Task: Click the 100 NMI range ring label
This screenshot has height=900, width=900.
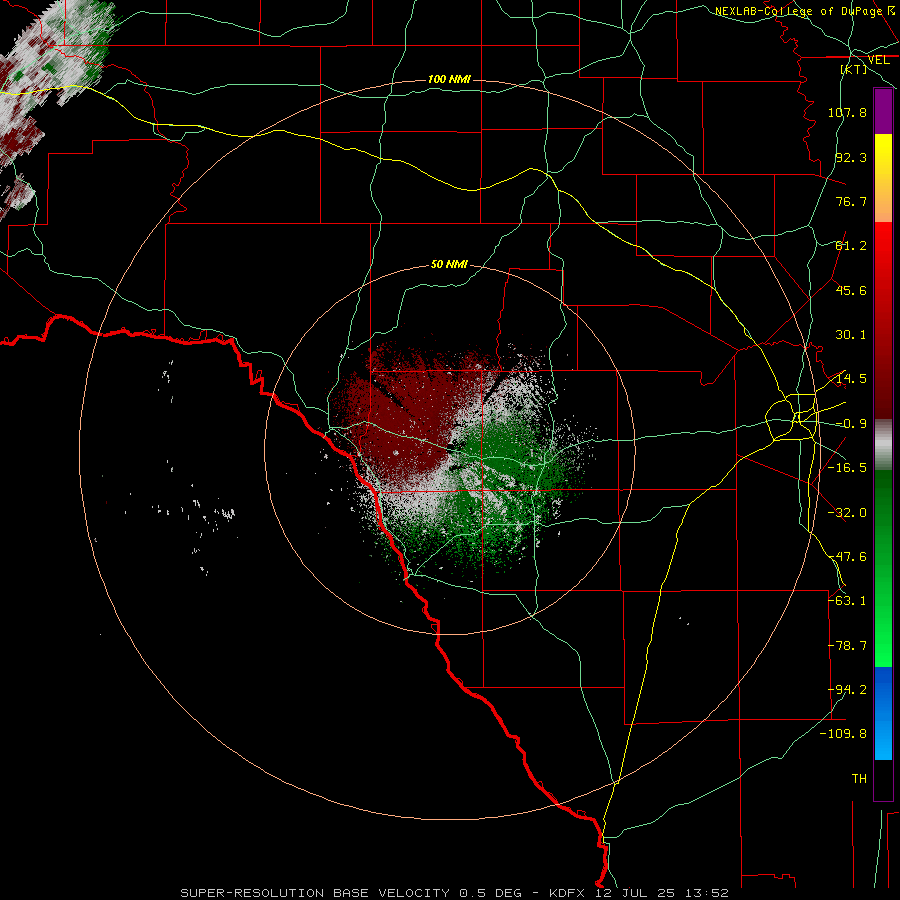Action: 449,79
